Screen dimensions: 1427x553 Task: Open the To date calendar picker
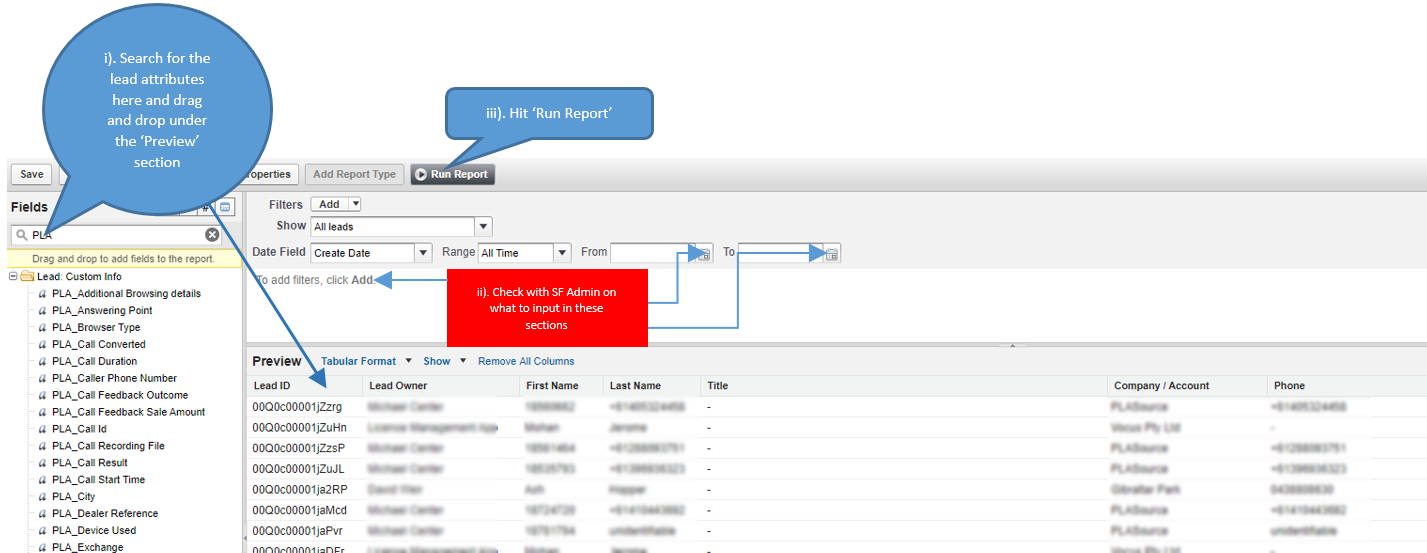[x=832, y=254]
